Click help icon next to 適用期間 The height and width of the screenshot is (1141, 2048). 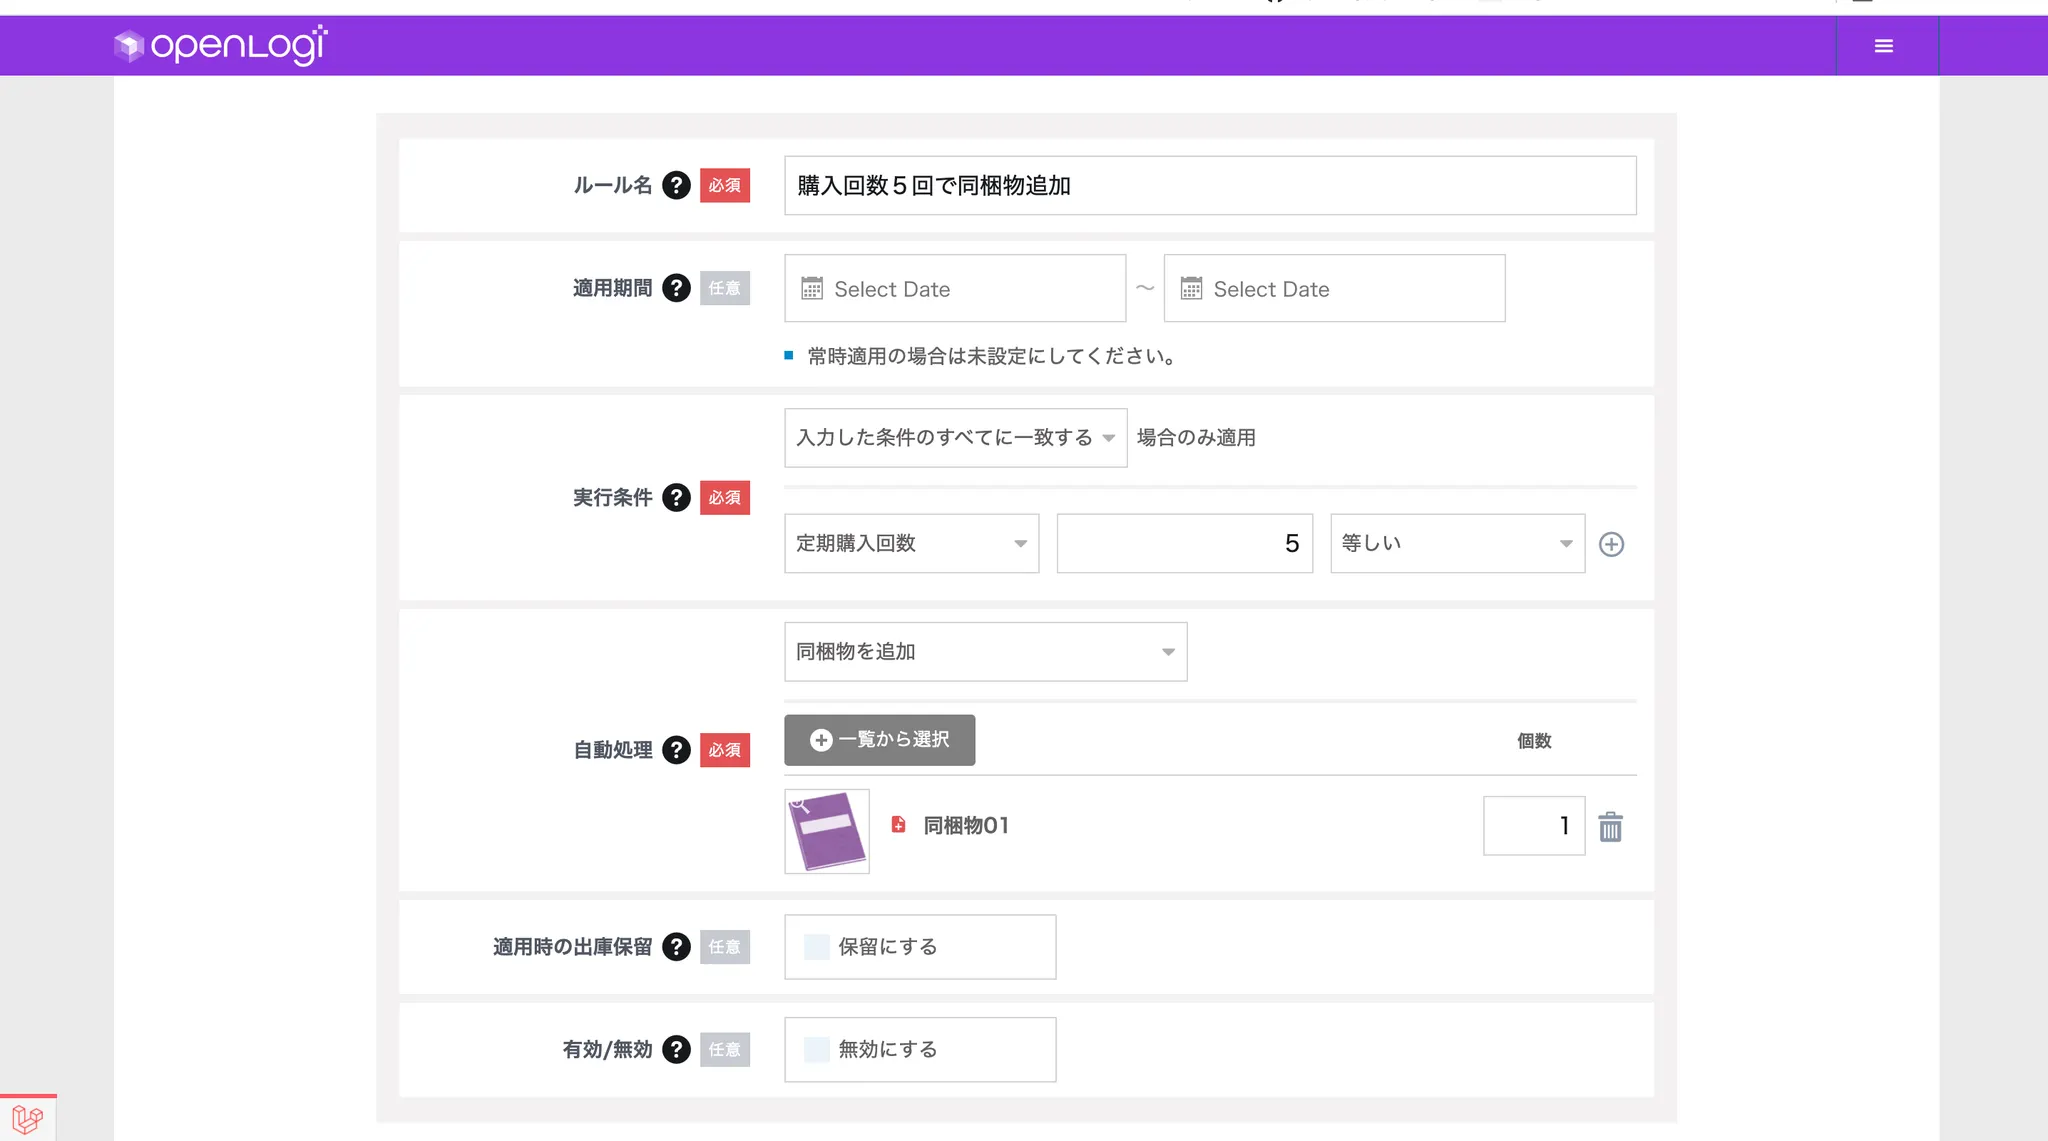pyautogui.click(x=676, y=288)
